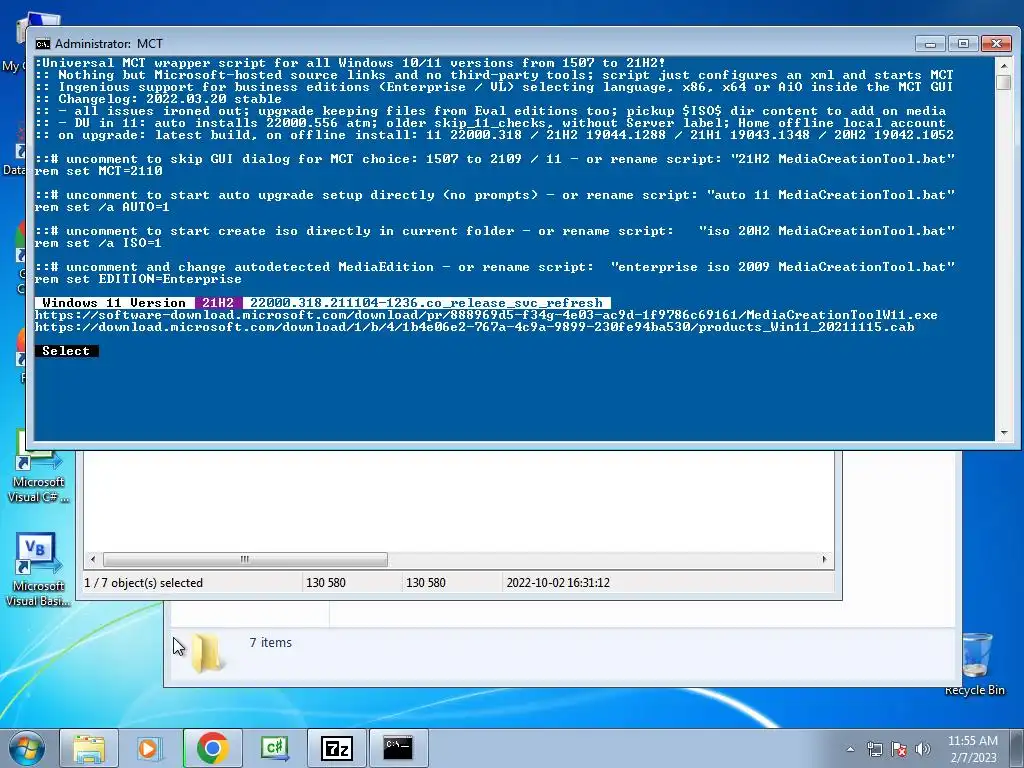The height and width of the screenshot is (768, 1024).
Task: Click the 'rem set MCT=2110' line
Action: pos(99,171)
